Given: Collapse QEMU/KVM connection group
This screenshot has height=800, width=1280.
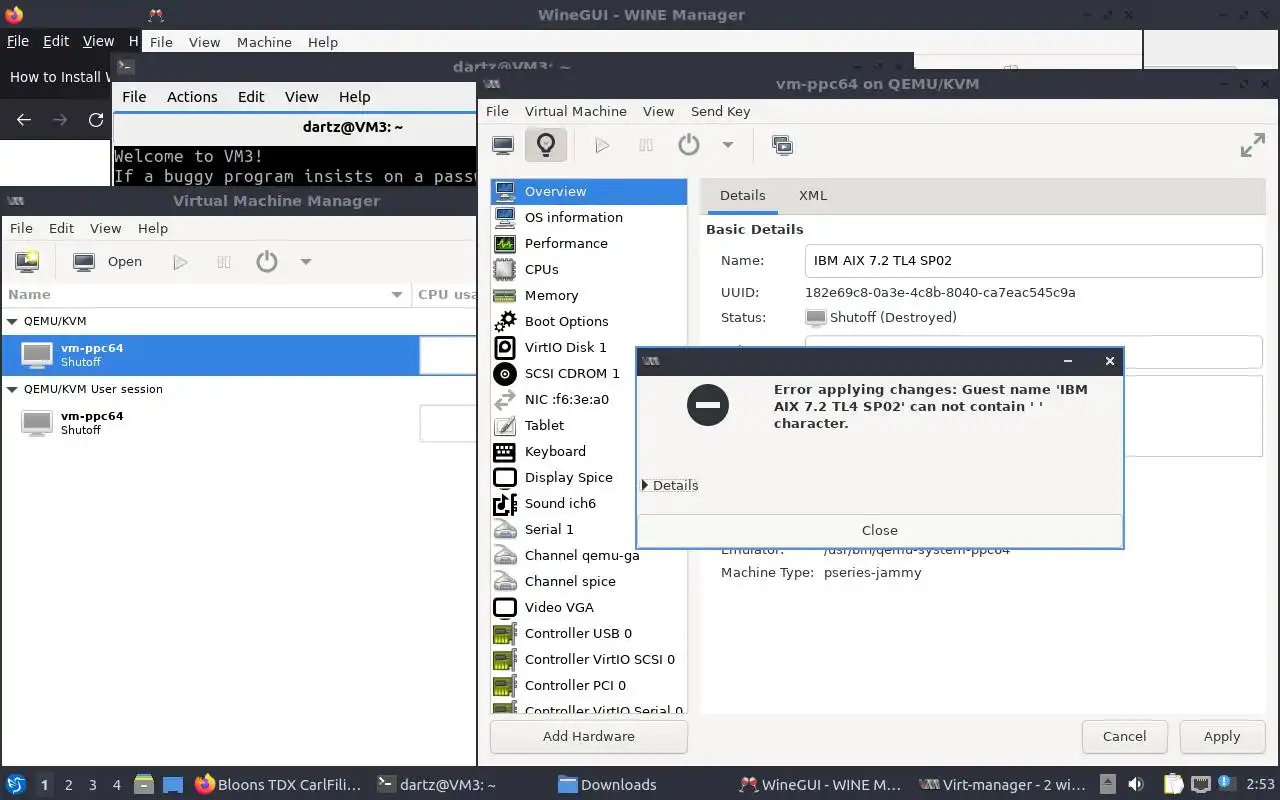Looking at the screenshot, I should [x=13, y=321].
